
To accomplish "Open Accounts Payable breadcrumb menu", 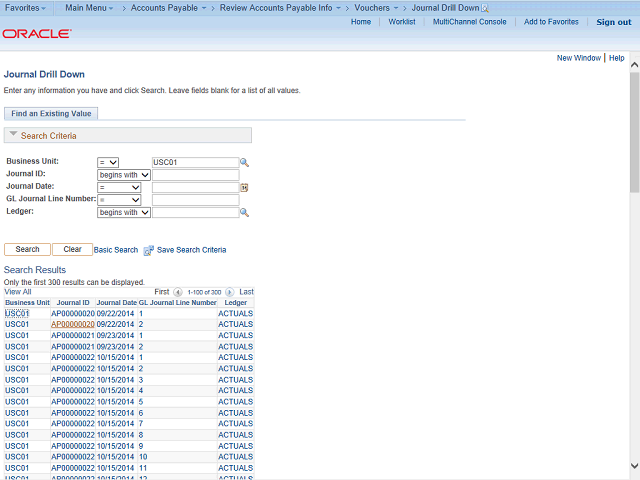I will pos(168,8).
